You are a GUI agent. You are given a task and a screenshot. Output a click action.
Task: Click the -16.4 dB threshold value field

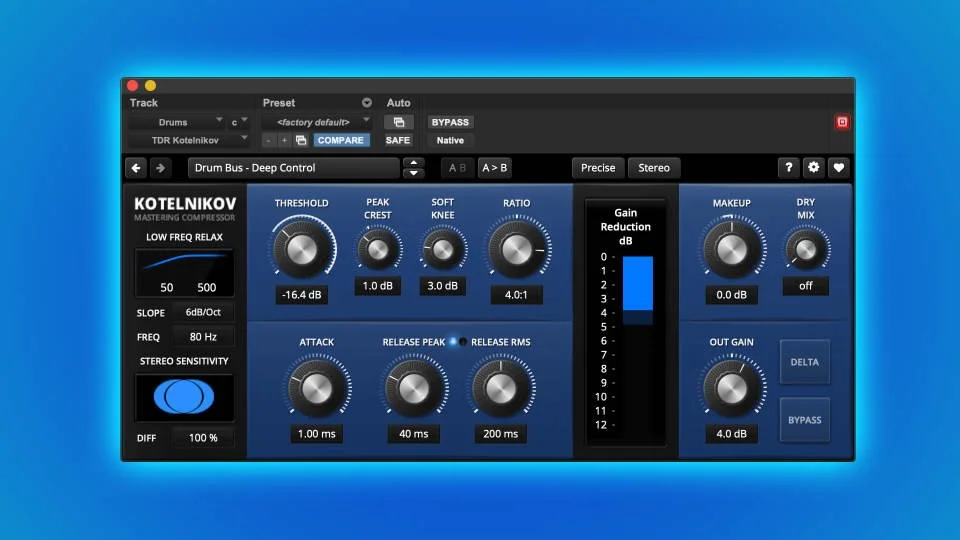[301, 294]
